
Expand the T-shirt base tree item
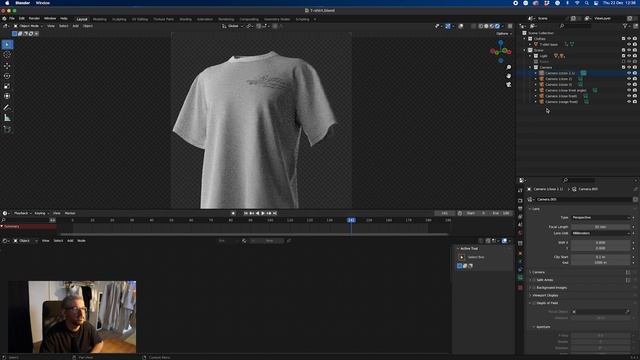click(530, 44)
